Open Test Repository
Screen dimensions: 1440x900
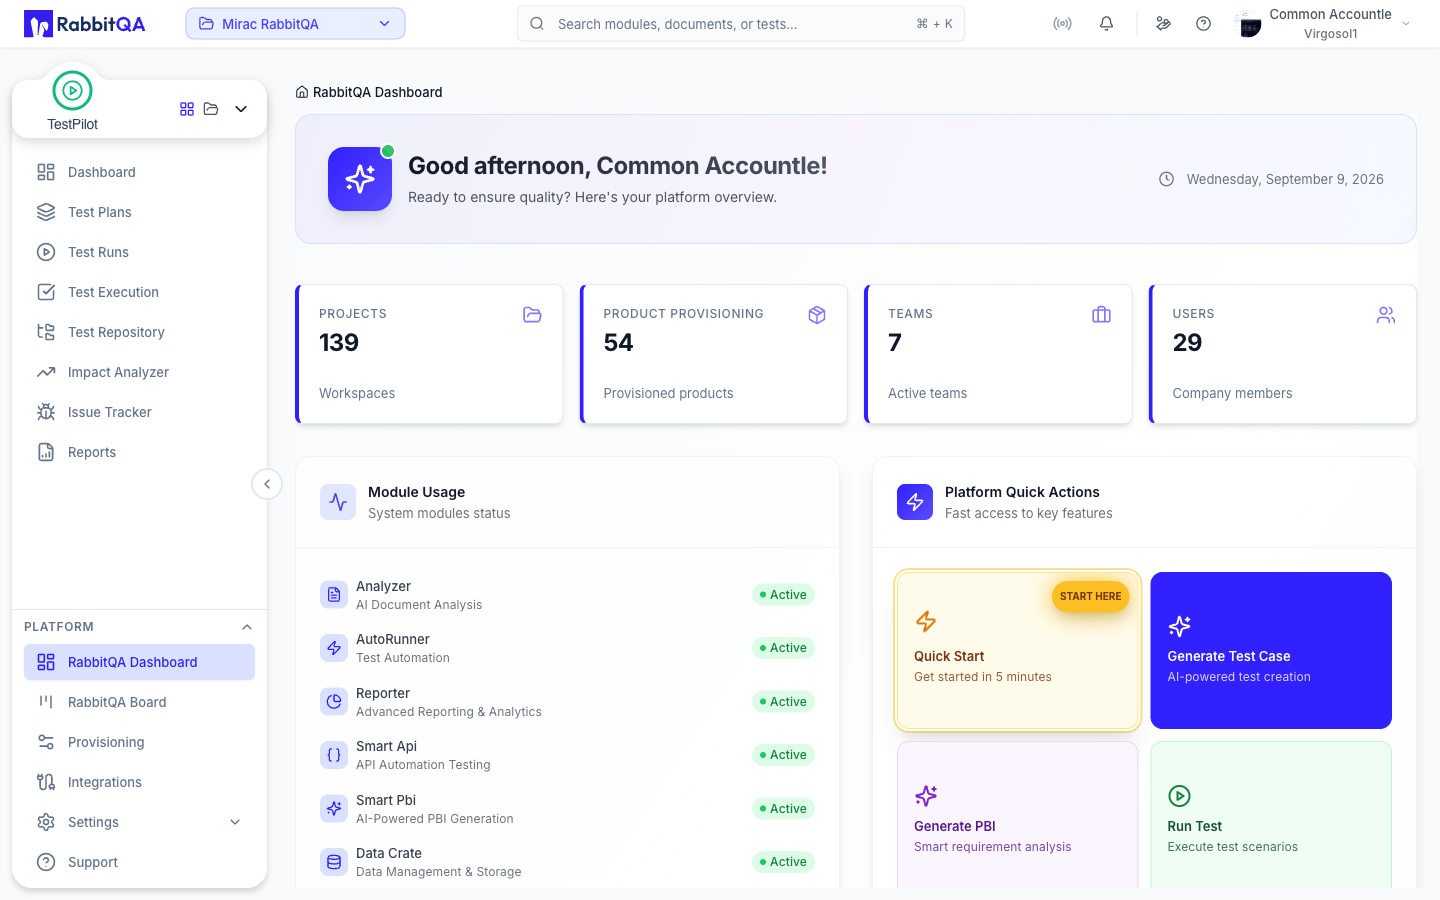(139, 332)
